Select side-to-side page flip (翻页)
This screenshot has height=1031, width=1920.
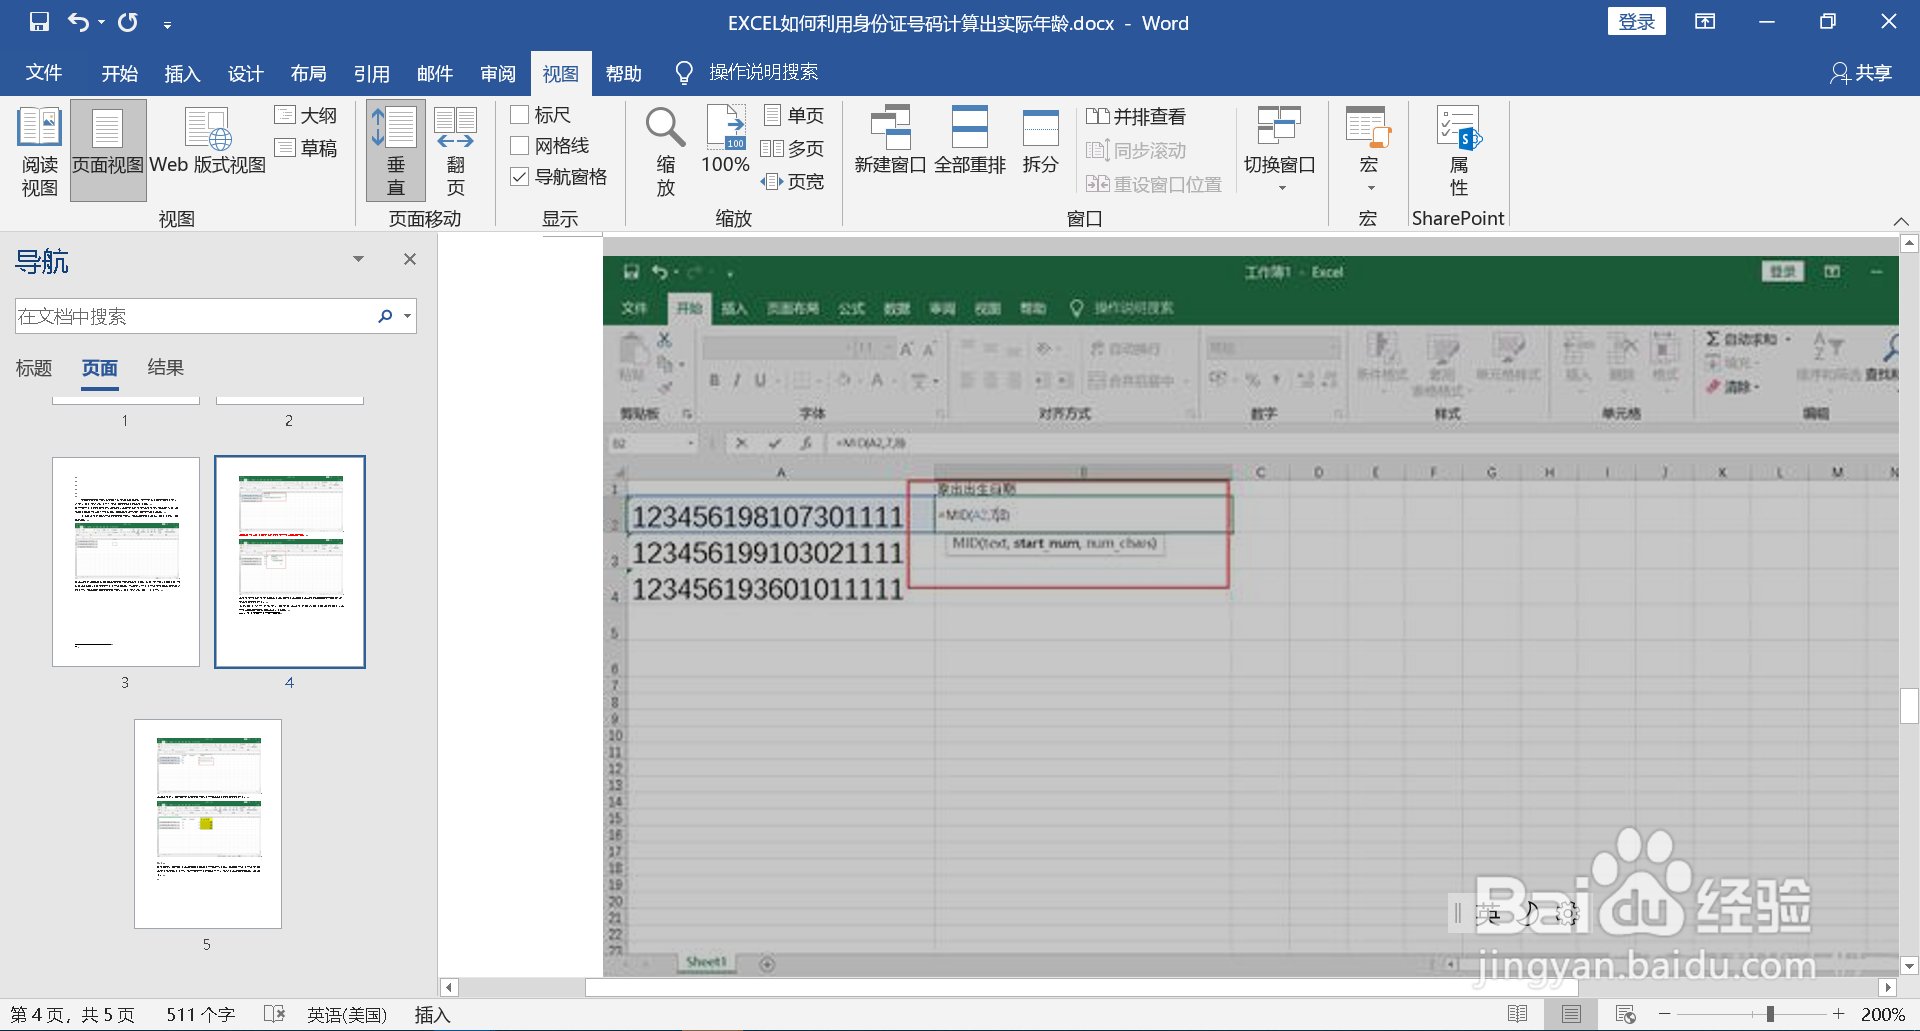[456, 151]
